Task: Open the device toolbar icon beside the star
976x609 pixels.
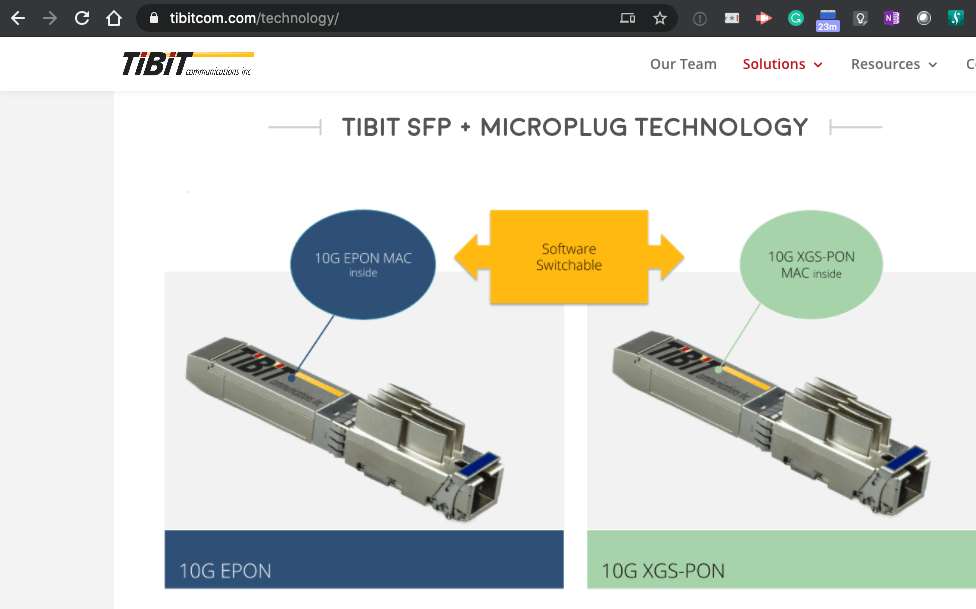Action: 629,17
